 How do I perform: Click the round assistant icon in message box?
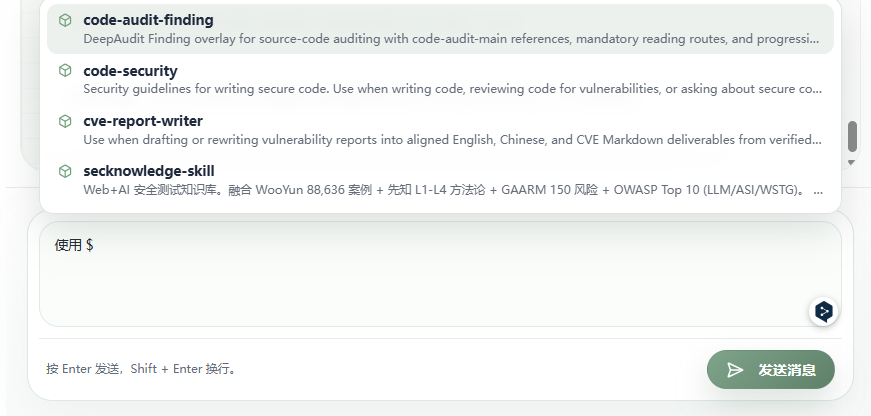tap(824, 311)
